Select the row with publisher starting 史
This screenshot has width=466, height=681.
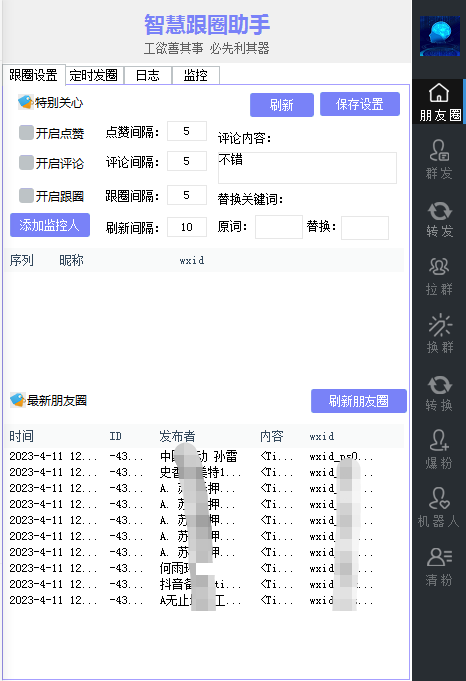click(x=205, y=472)
